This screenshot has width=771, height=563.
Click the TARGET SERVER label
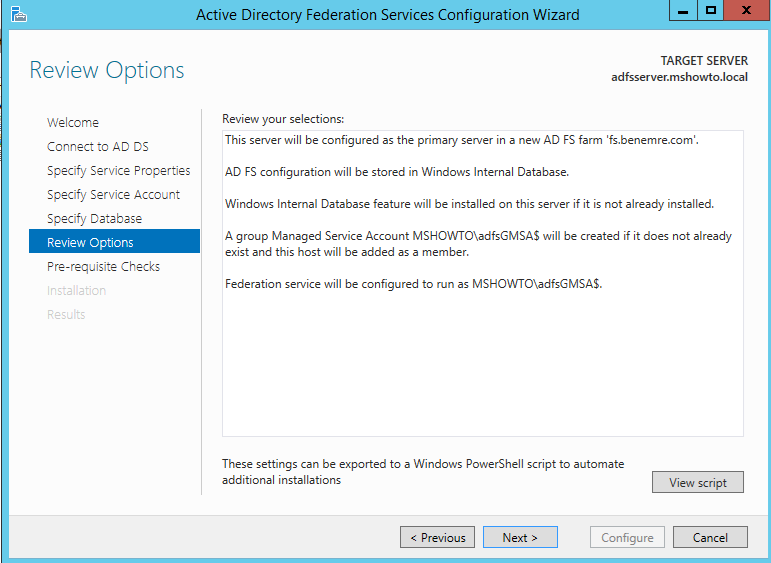(x=704, y=60)
